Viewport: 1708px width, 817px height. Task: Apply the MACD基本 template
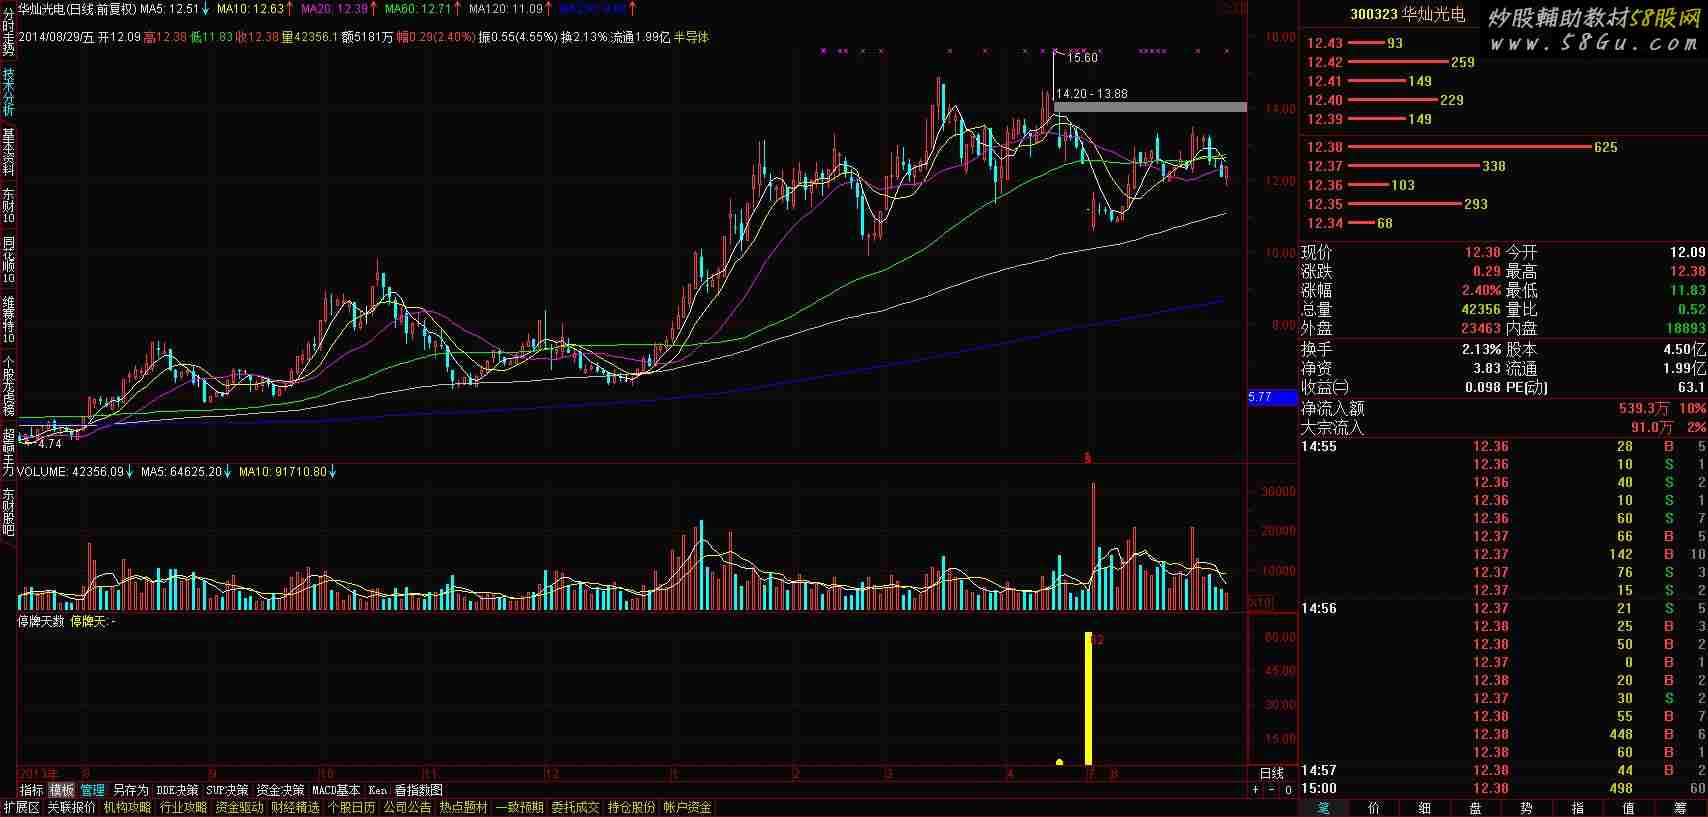coord(335,790)
